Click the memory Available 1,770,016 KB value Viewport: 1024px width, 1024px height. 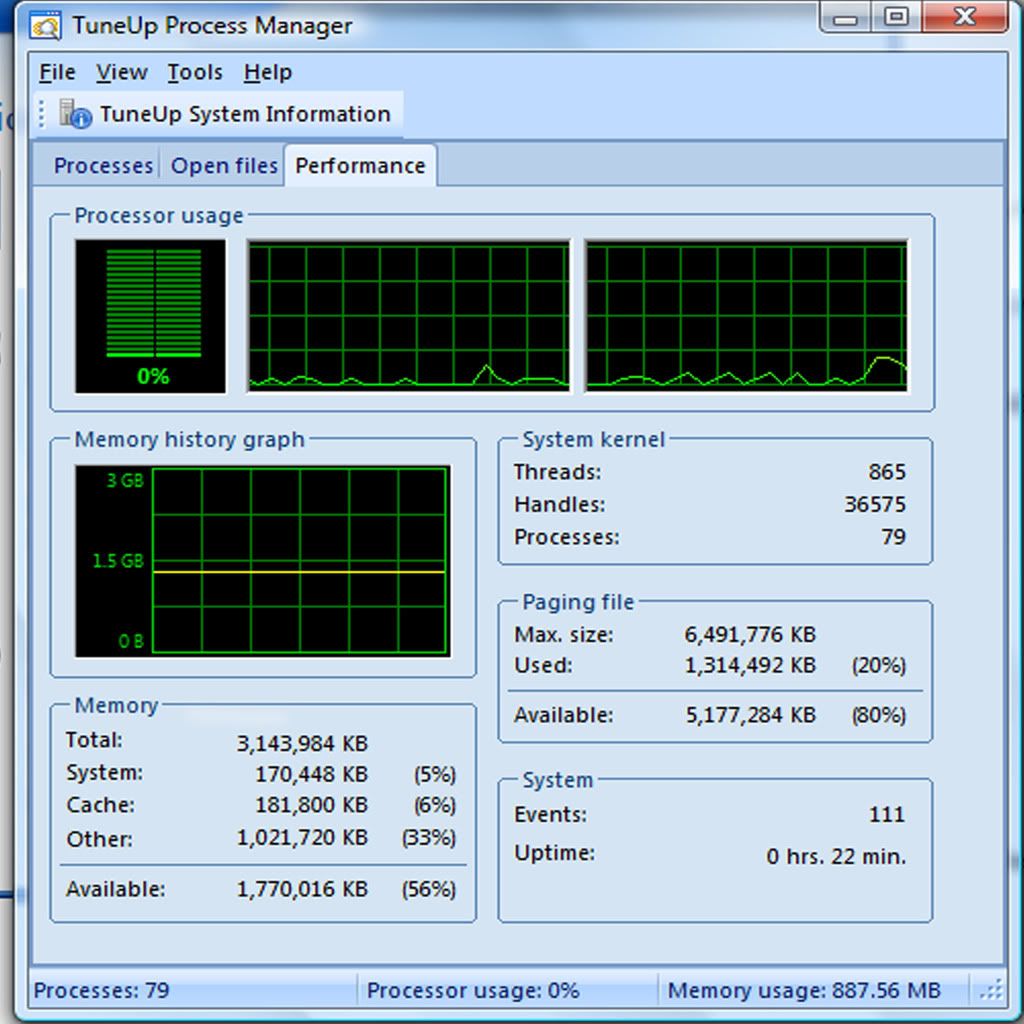tap(302, 889)
